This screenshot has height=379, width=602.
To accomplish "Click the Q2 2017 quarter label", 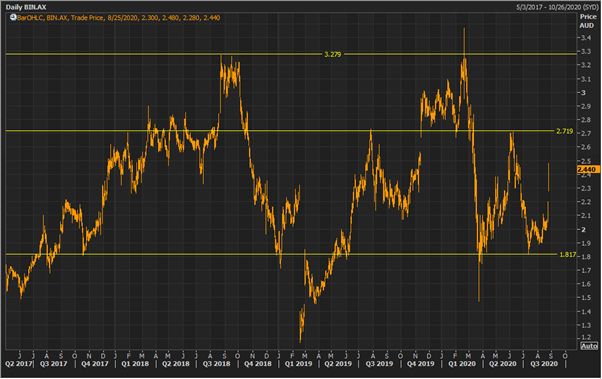I will coord(18,364).
